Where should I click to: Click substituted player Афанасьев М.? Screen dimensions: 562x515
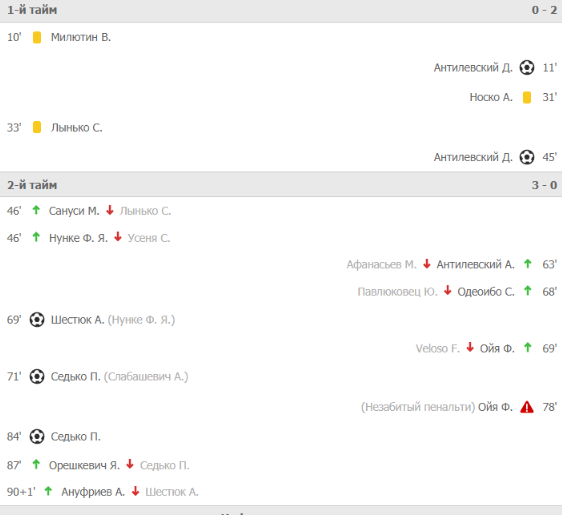coord(381,264)
